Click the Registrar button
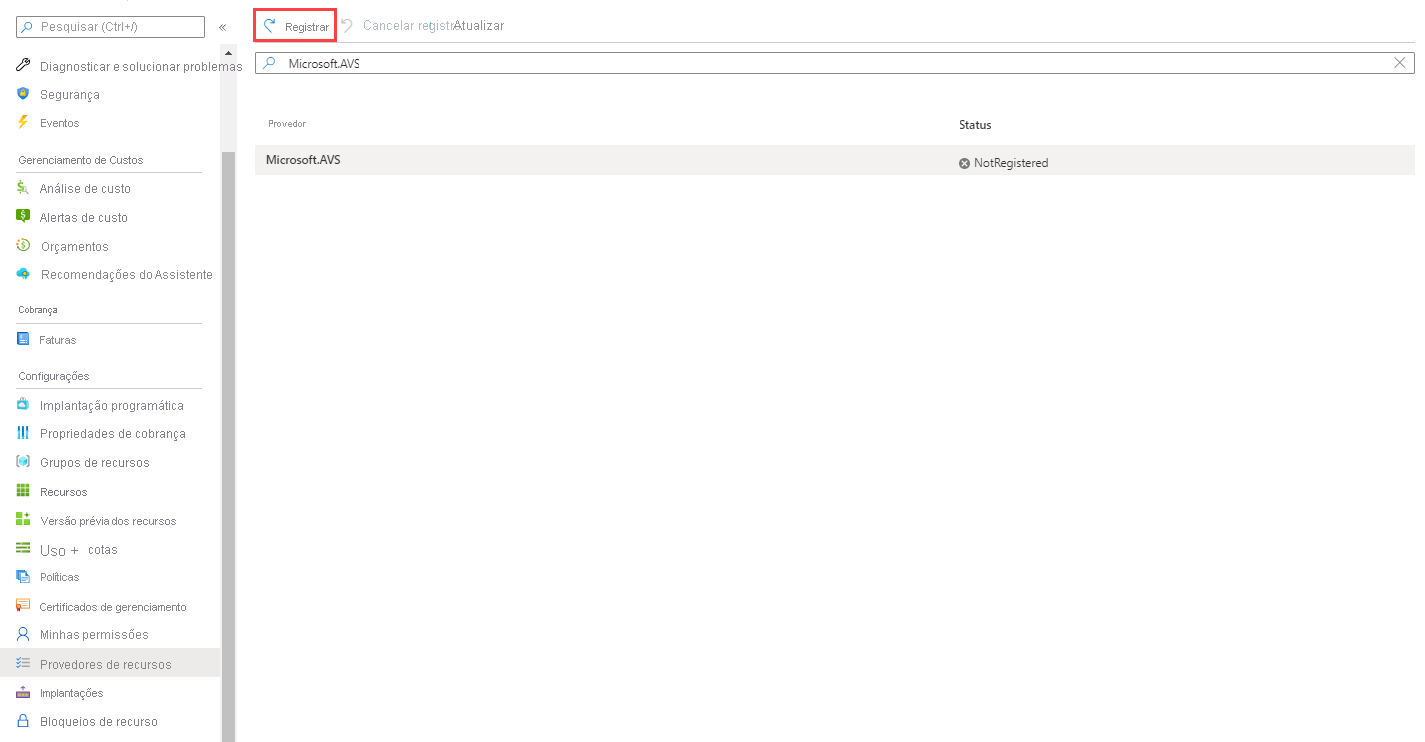The height and width of the screenshot is (742, 1425). point(294,25)
